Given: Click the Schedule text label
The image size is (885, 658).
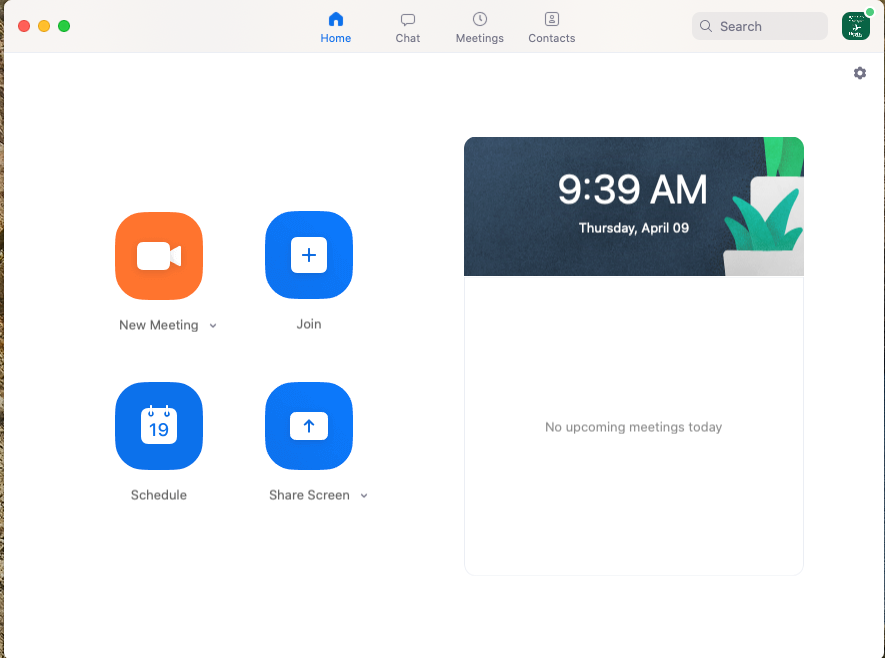Looking at the screenshot, I should tap(159, 495).
